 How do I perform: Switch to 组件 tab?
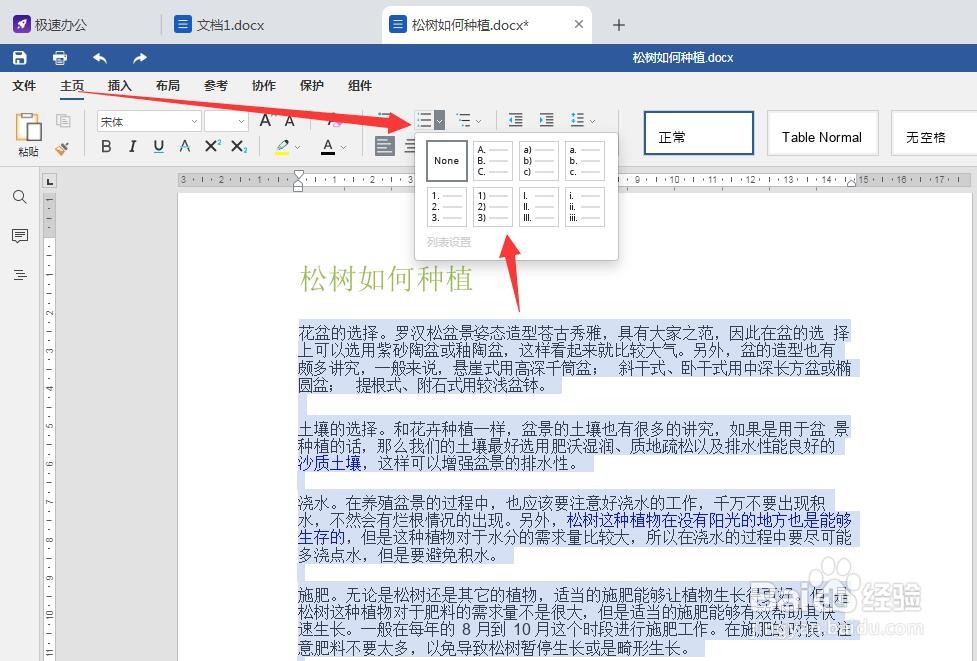click(360, 86)
